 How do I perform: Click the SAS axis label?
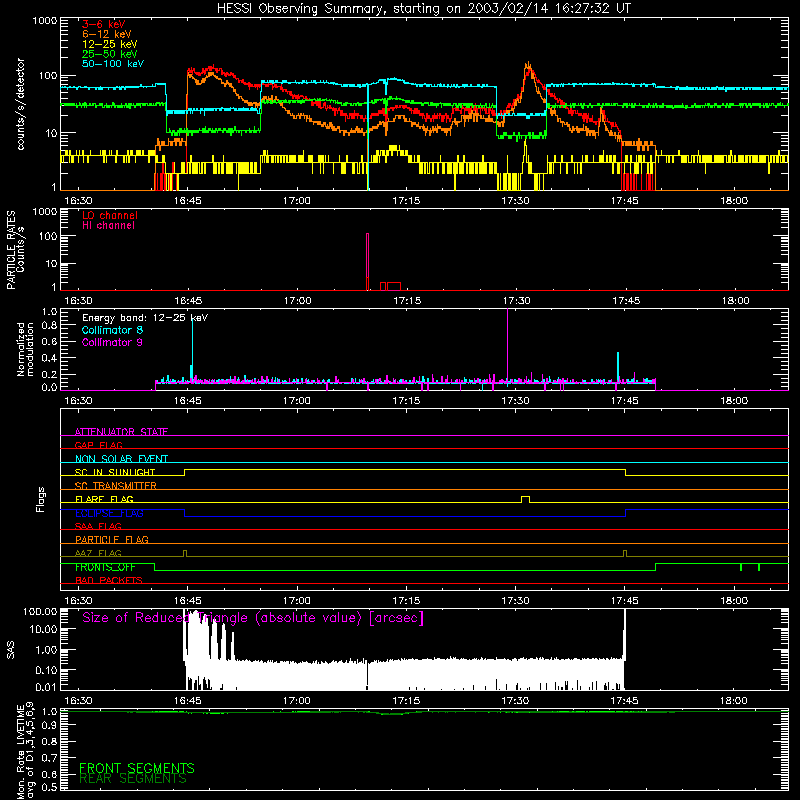coord(10,649)
